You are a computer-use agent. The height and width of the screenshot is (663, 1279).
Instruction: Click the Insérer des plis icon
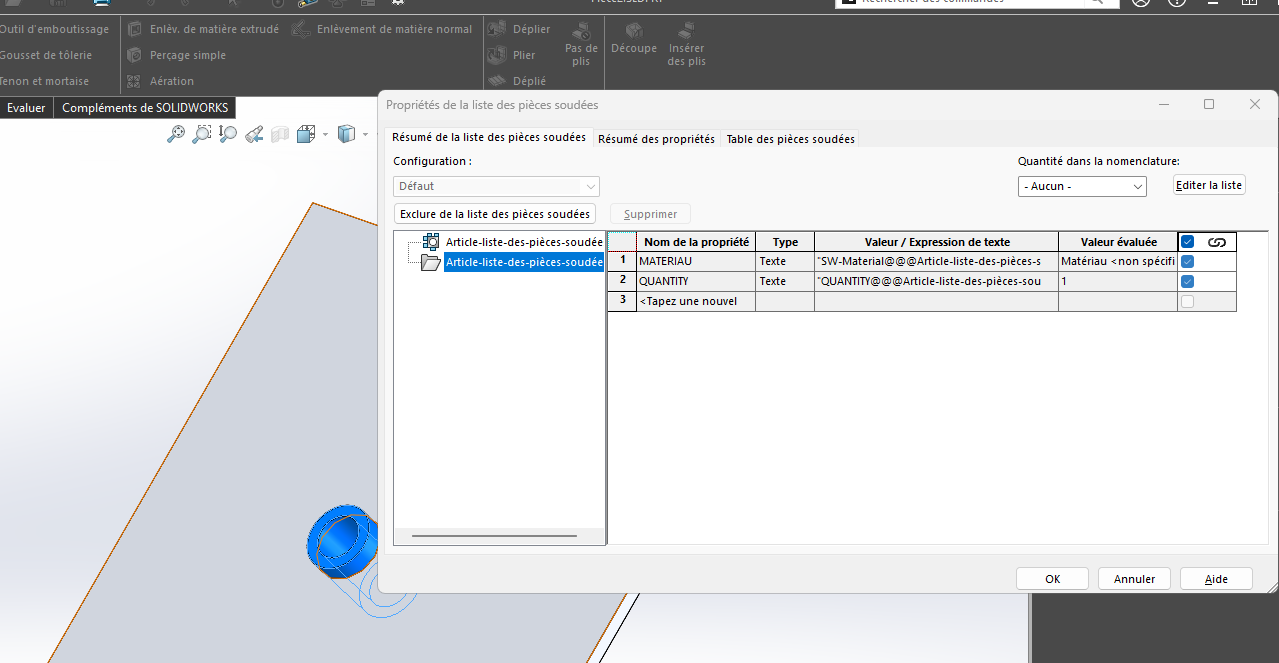tap(687, 30)
